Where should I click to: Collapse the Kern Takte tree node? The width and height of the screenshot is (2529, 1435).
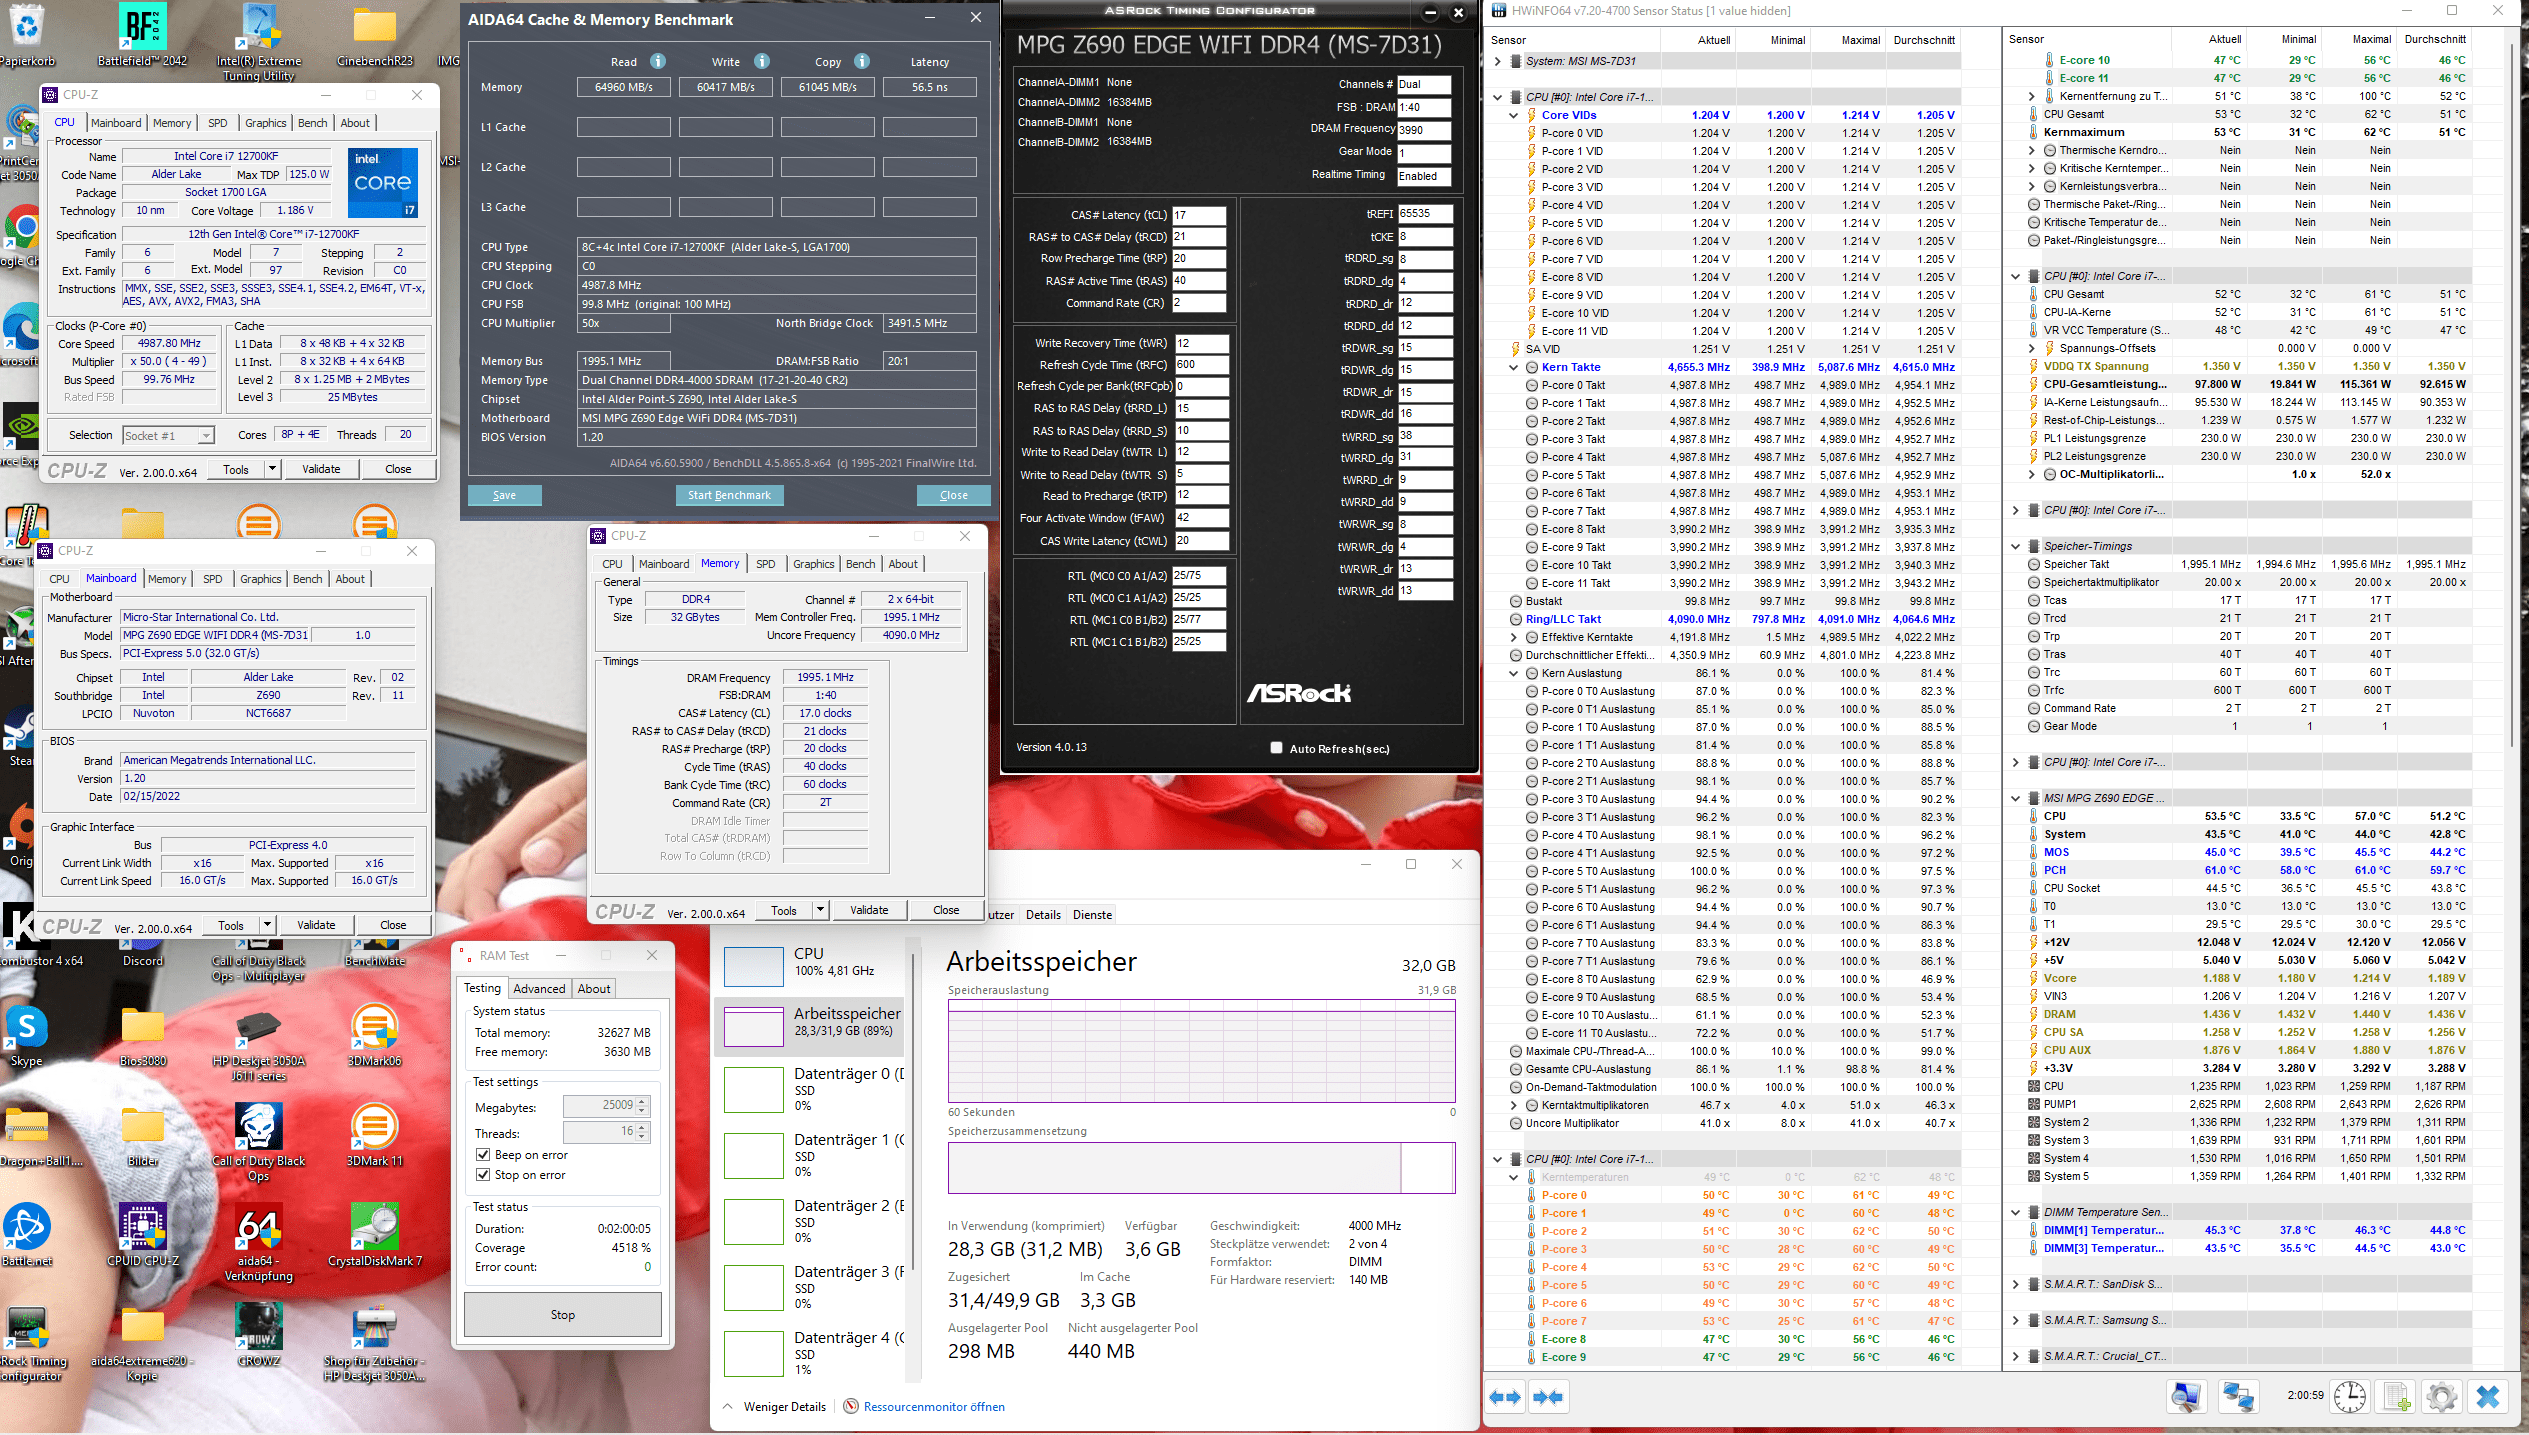[1513, 367]
